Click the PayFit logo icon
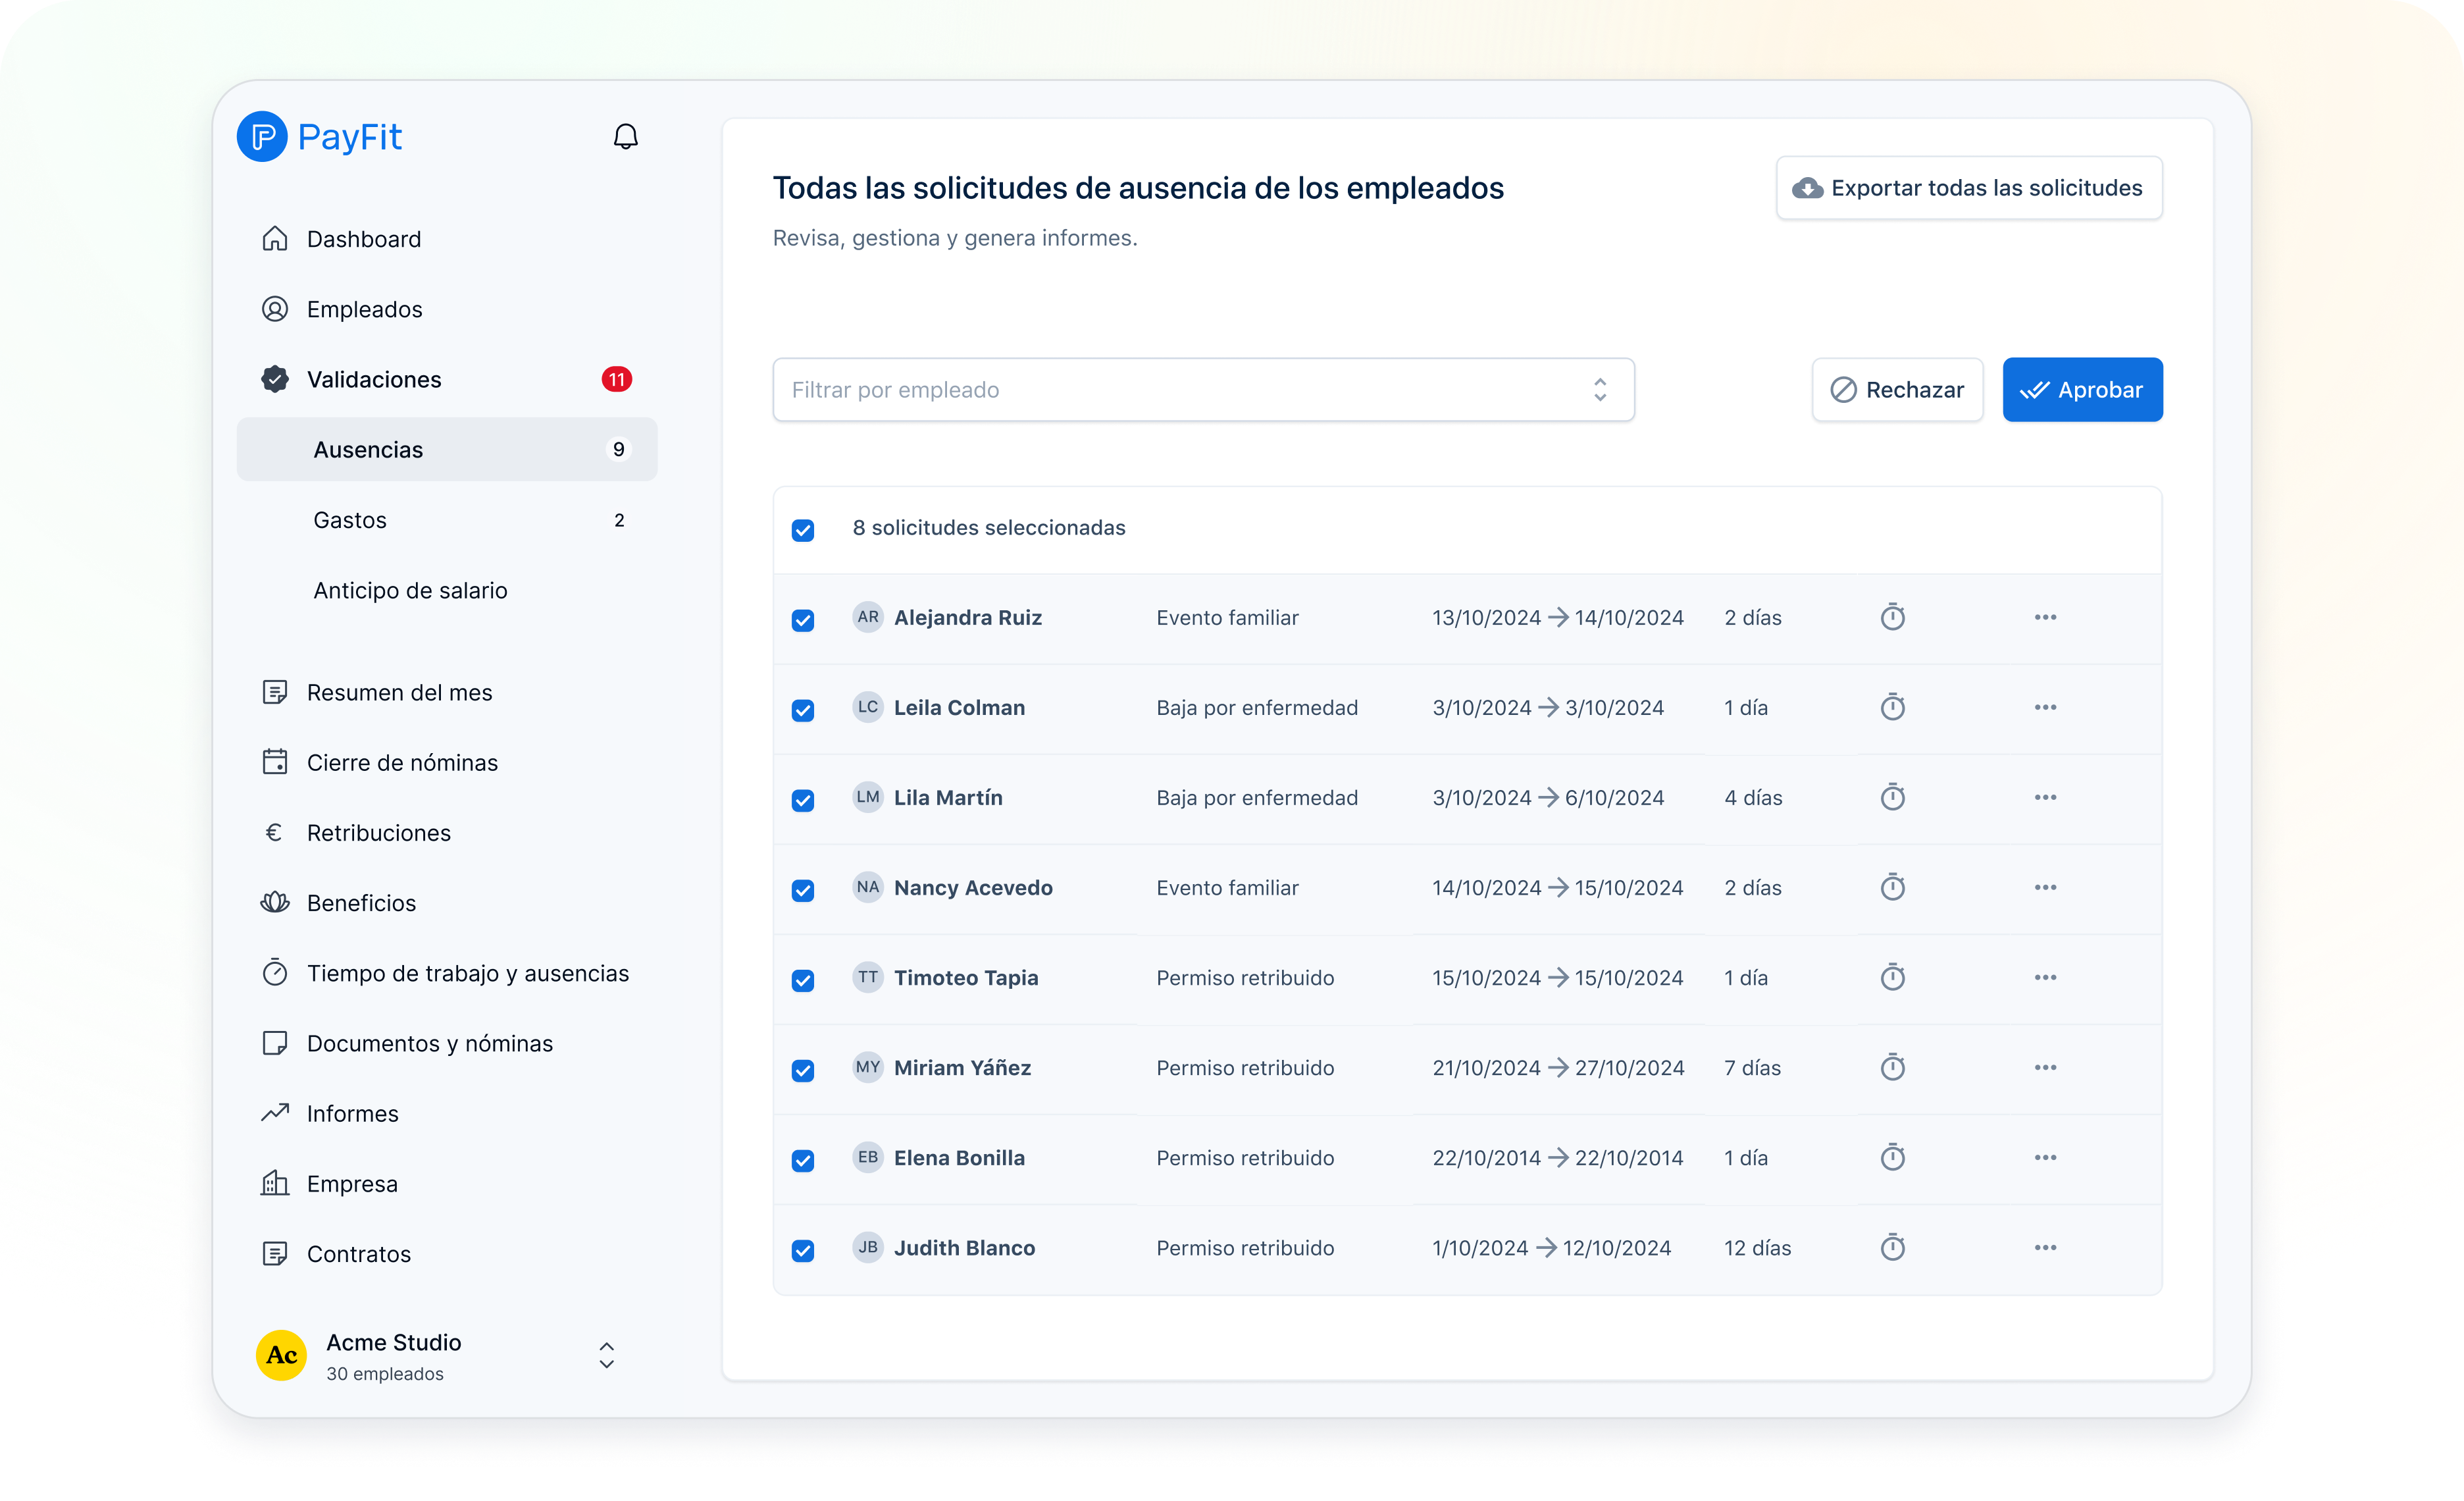Viewport: 2464px width, 1501px height. [x=262, y=137]
